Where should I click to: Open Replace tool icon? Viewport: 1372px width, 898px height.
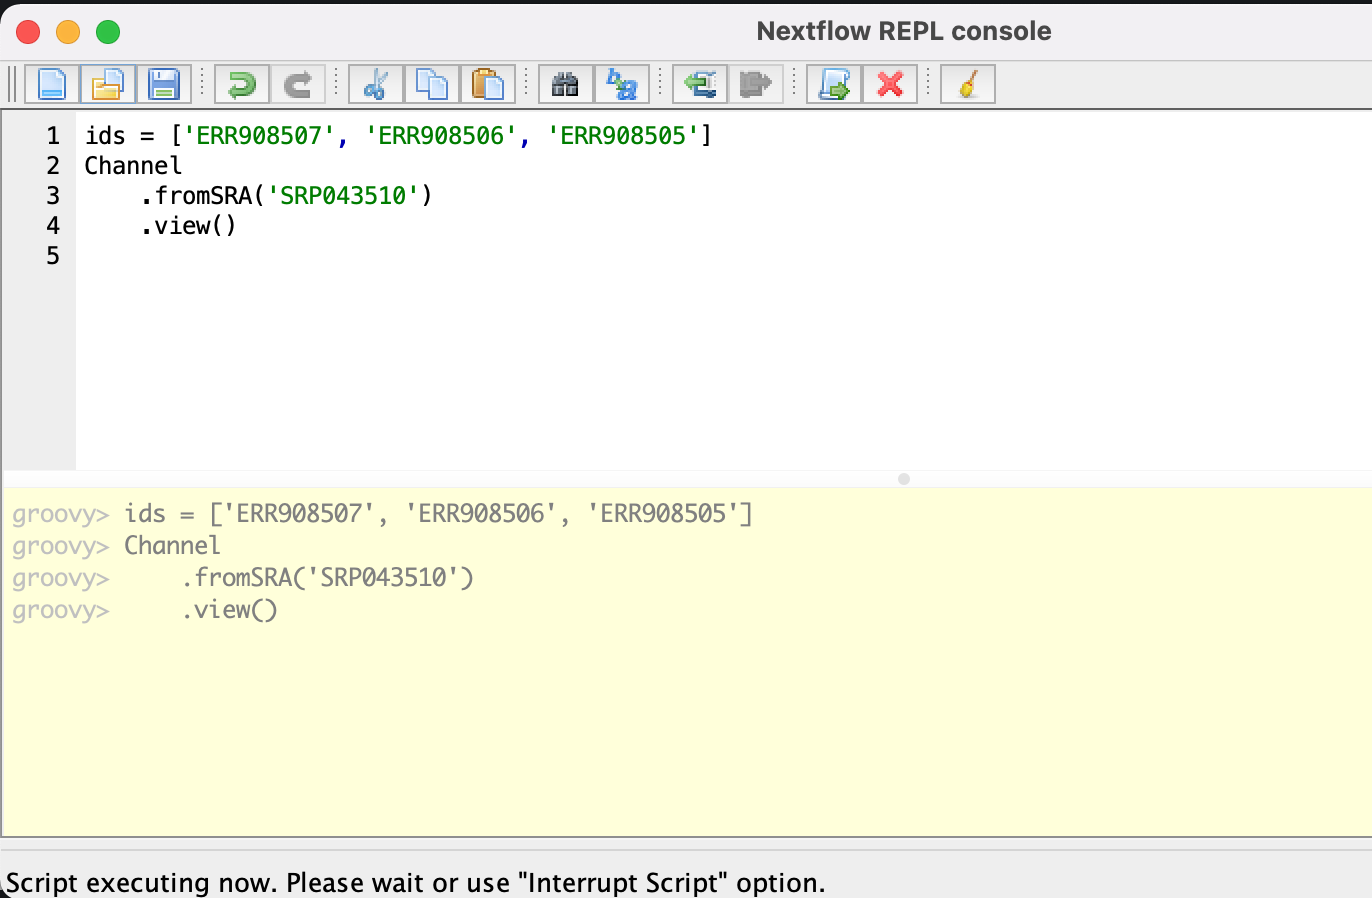(x=621, y=84)
